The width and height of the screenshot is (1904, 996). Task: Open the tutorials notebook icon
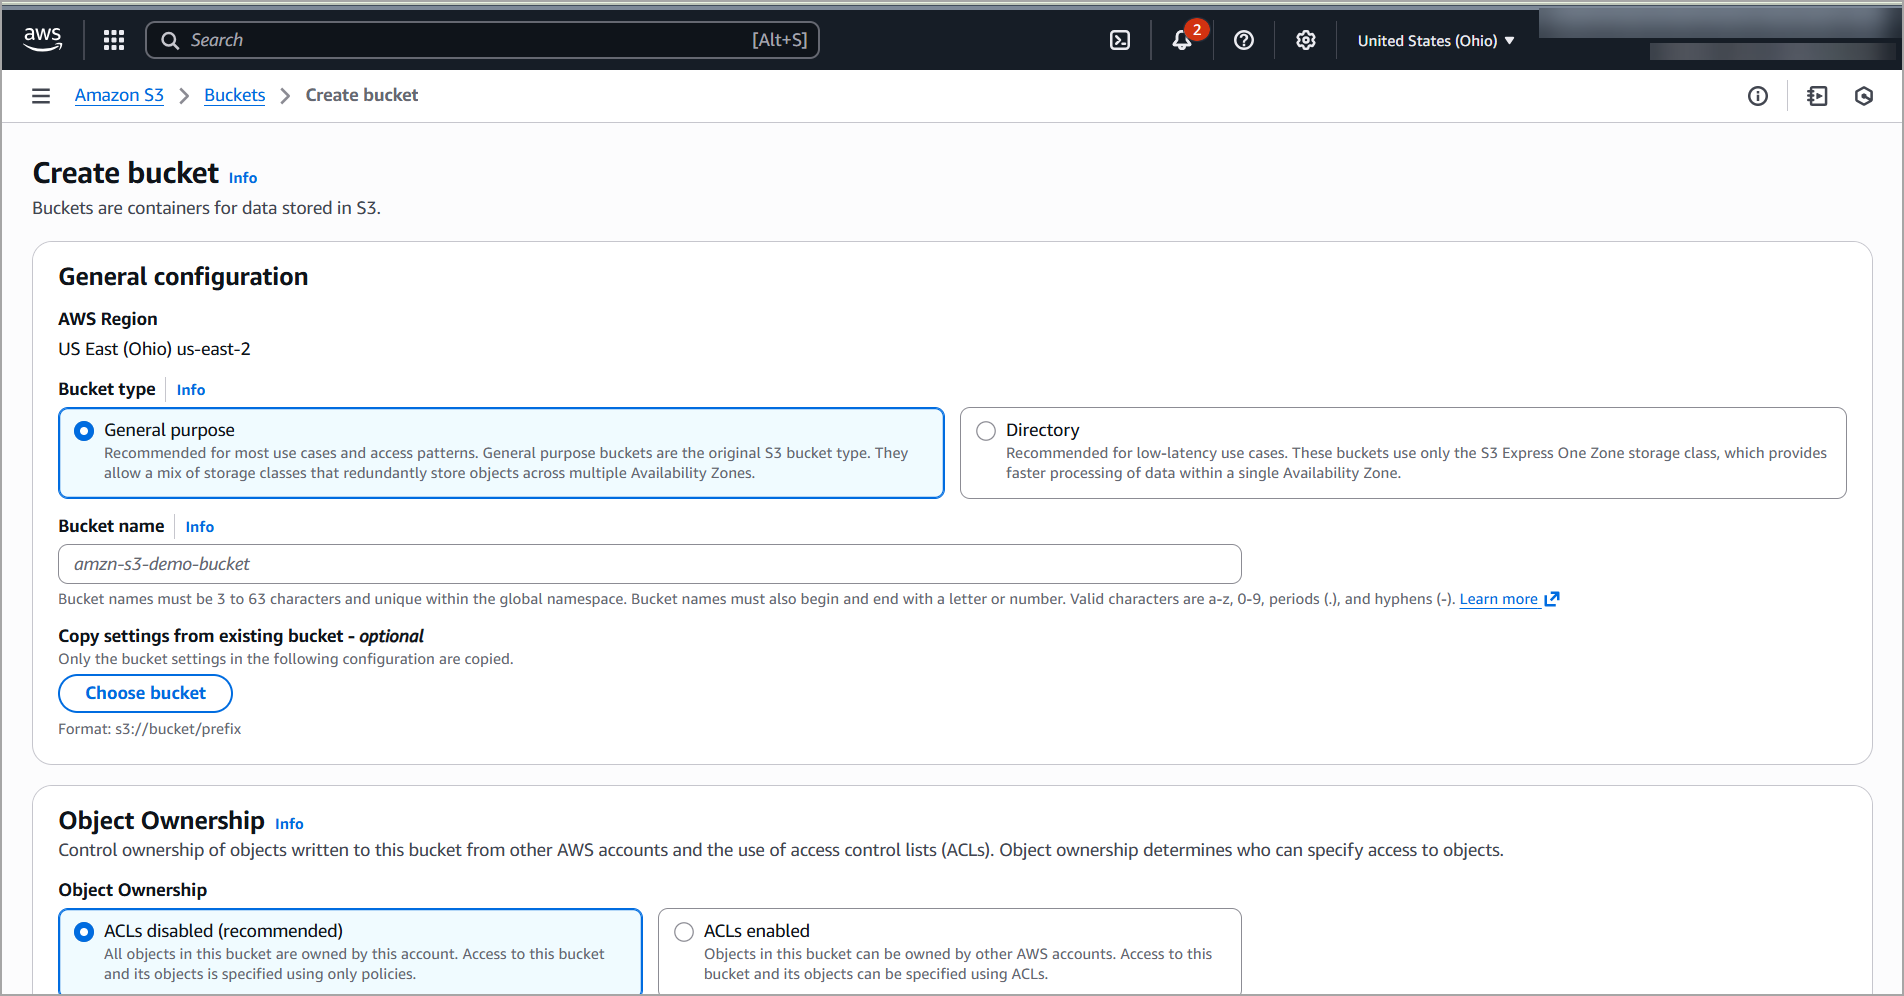point(1817,95)
